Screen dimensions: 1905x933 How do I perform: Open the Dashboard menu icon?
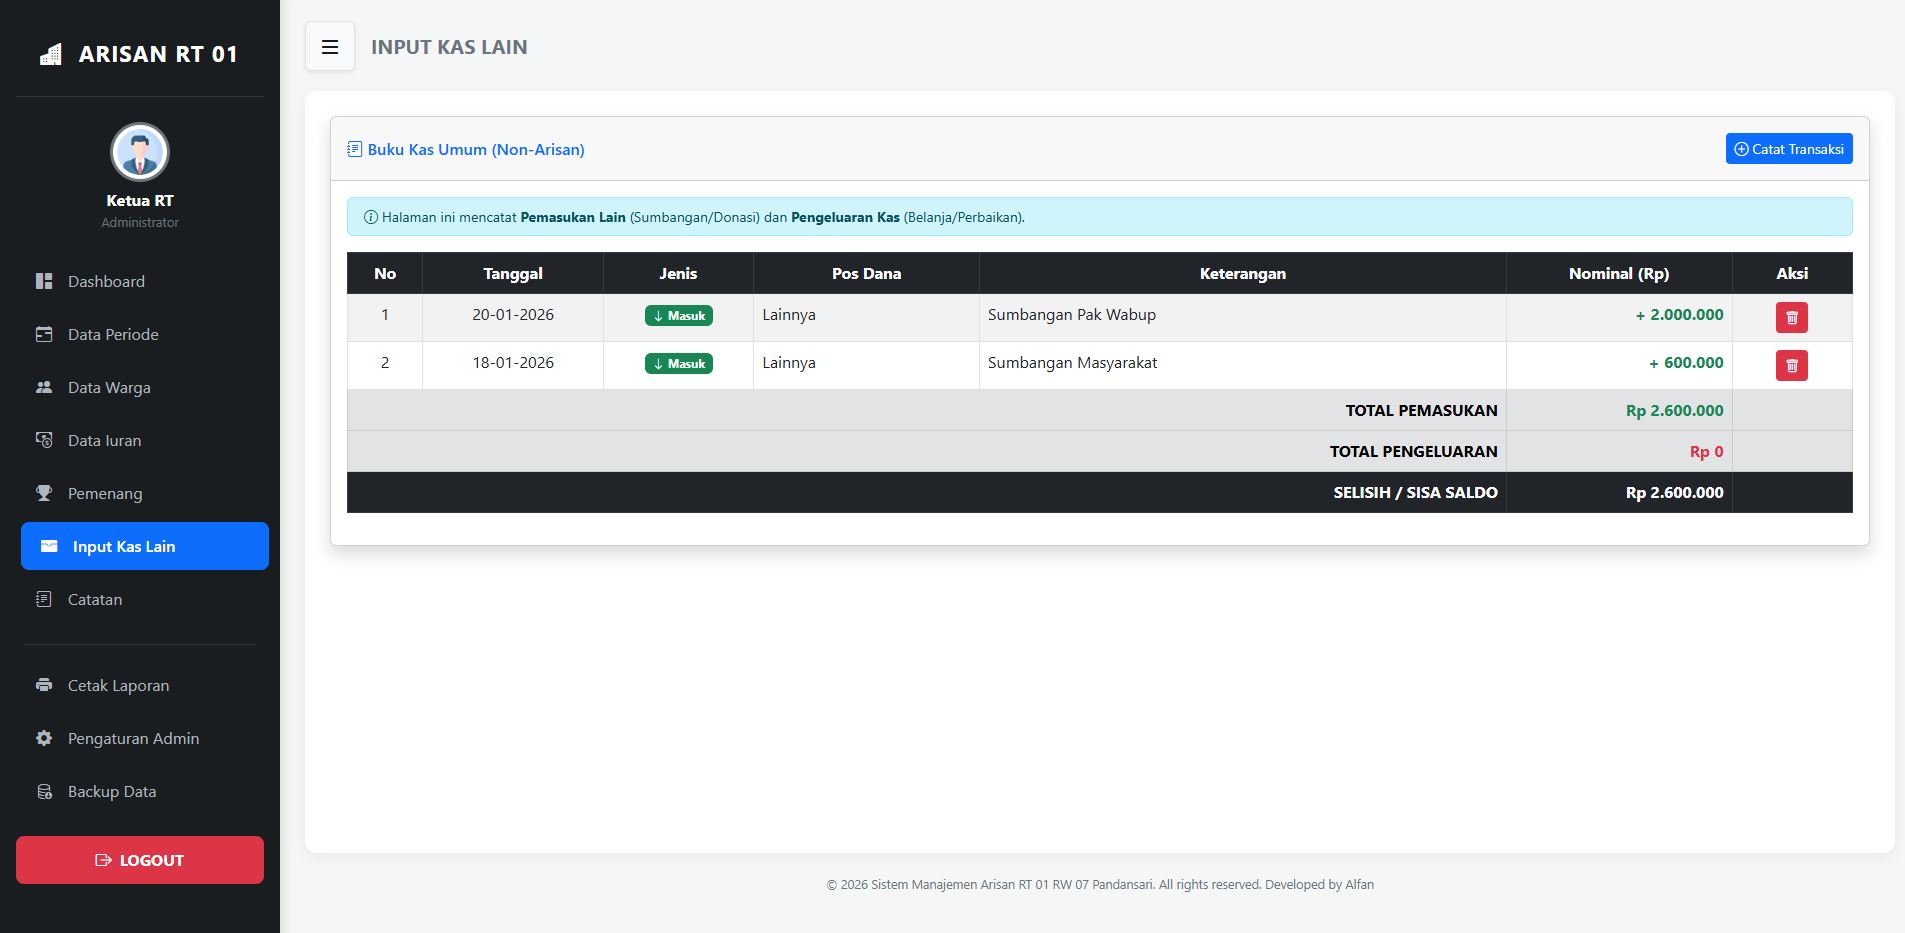click(x=44, y=281)
